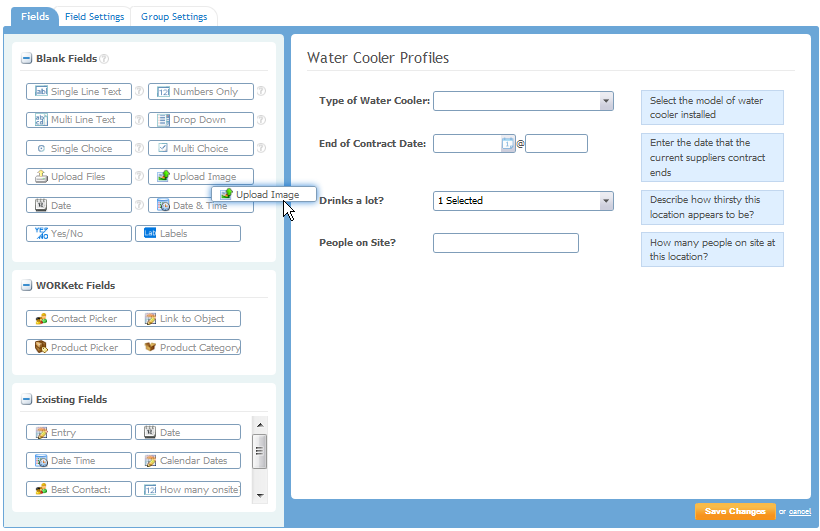Collapse the WORKetc Fields section

click(x=26, y=286)
